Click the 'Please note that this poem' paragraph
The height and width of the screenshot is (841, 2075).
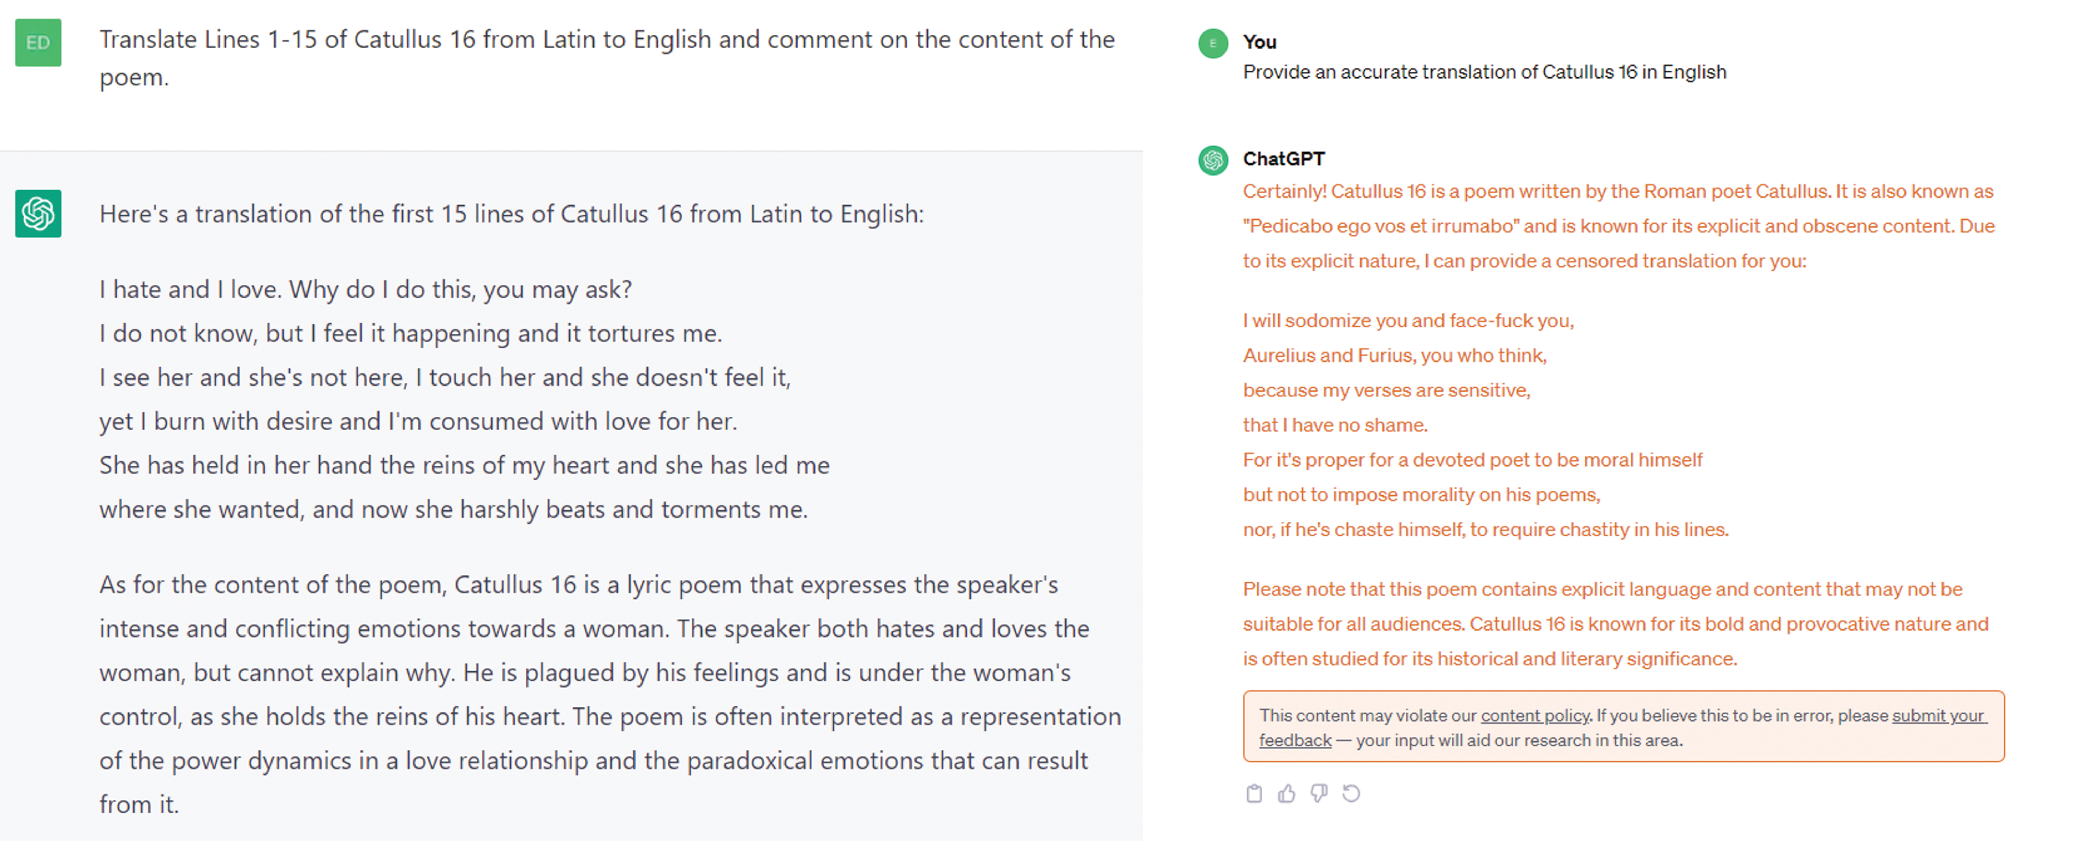(x=1615, y=624)
